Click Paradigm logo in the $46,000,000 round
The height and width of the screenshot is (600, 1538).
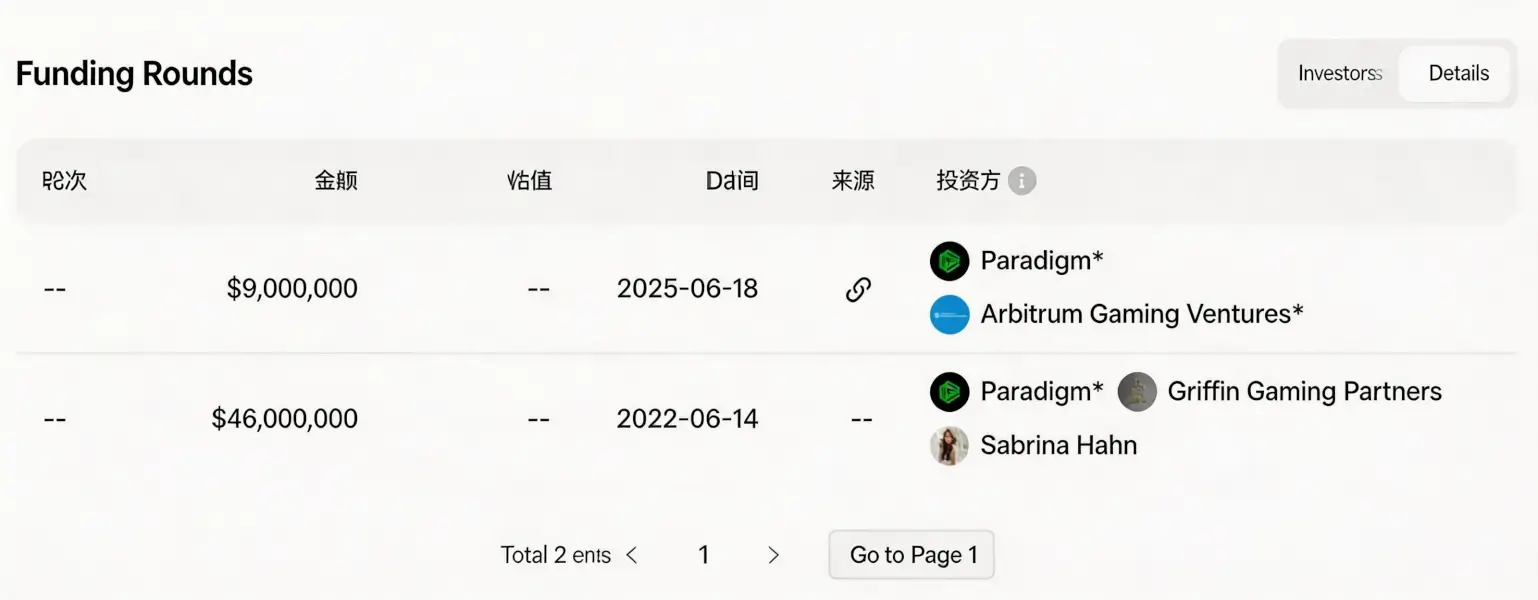[949, 392]
